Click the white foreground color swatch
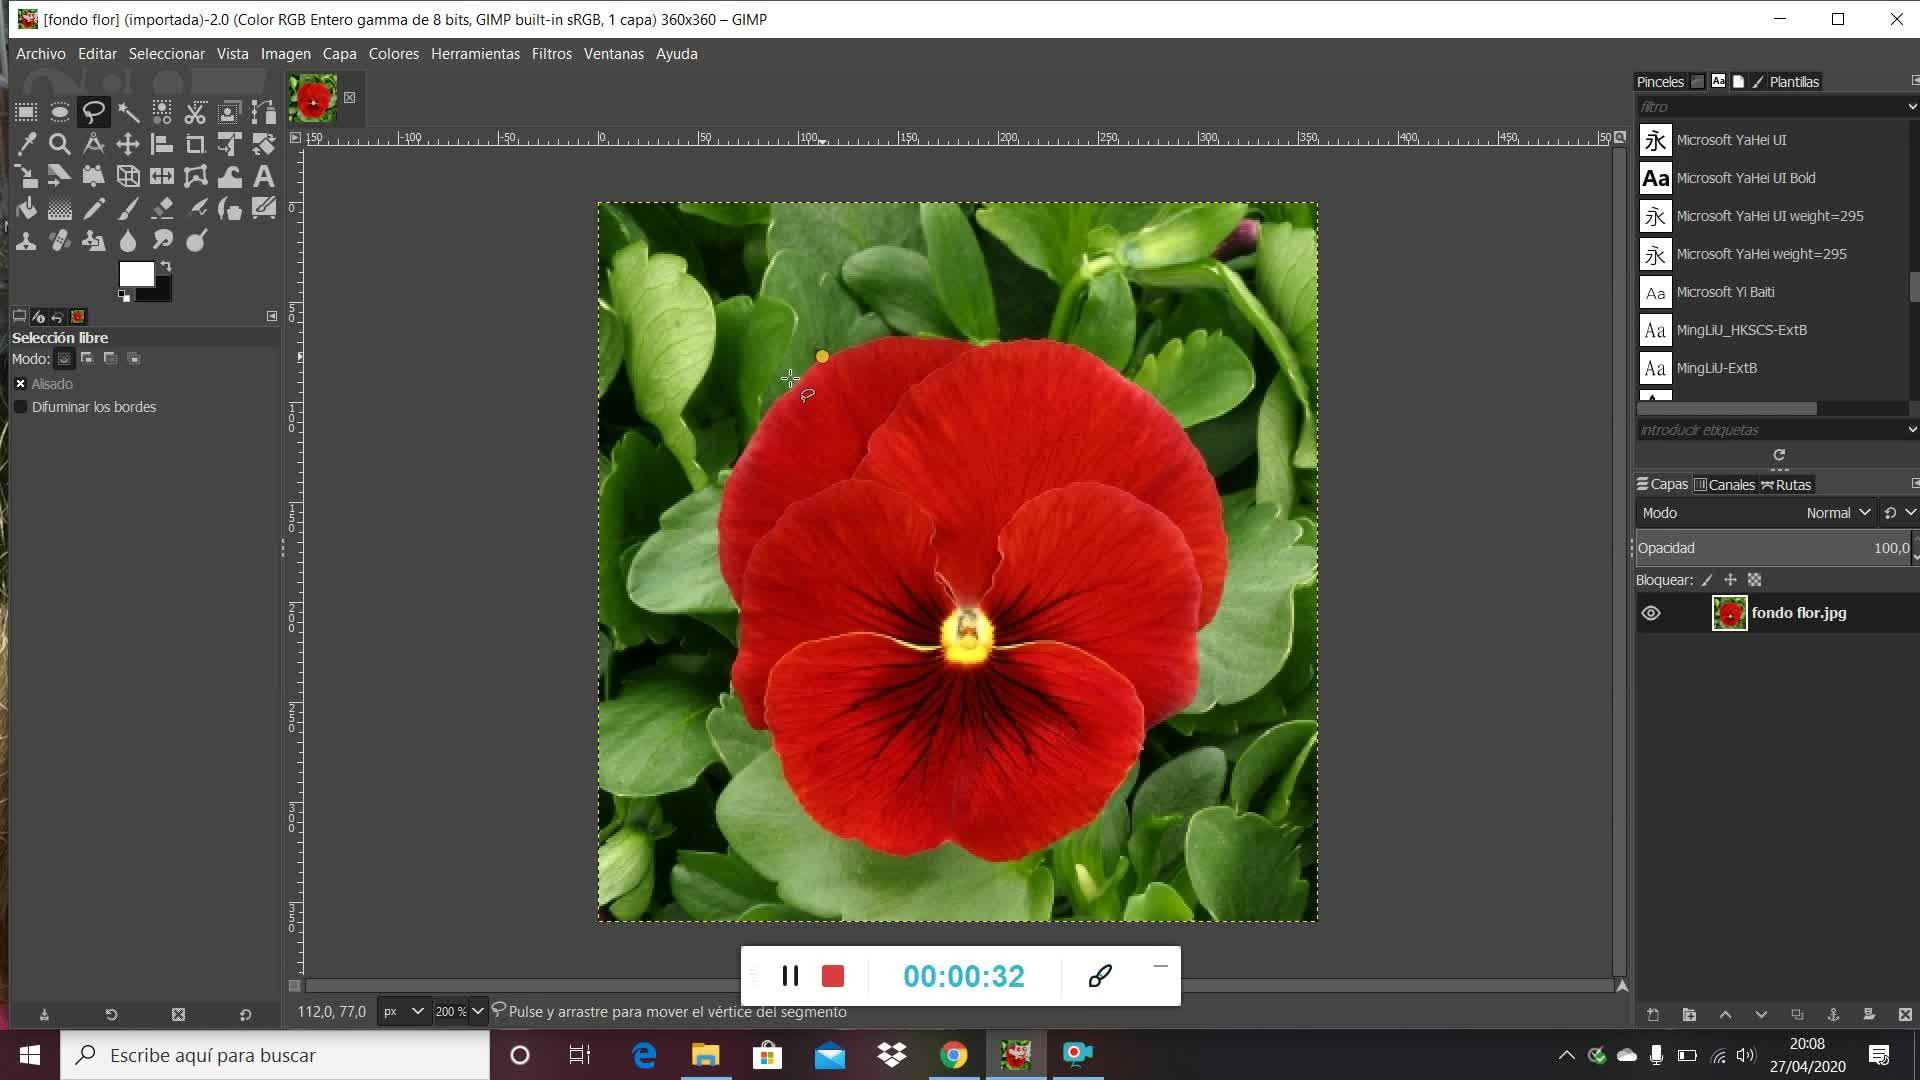The height and width of the screenshot is (1080, 1920). [135, 274]
